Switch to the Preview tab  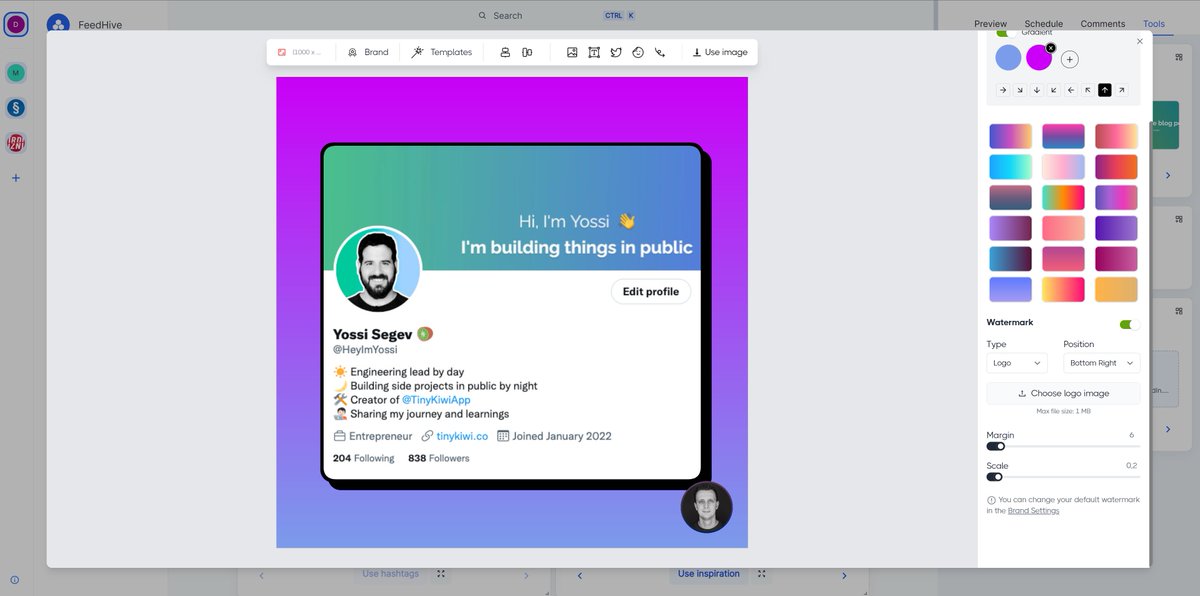(x=990, y=24)
